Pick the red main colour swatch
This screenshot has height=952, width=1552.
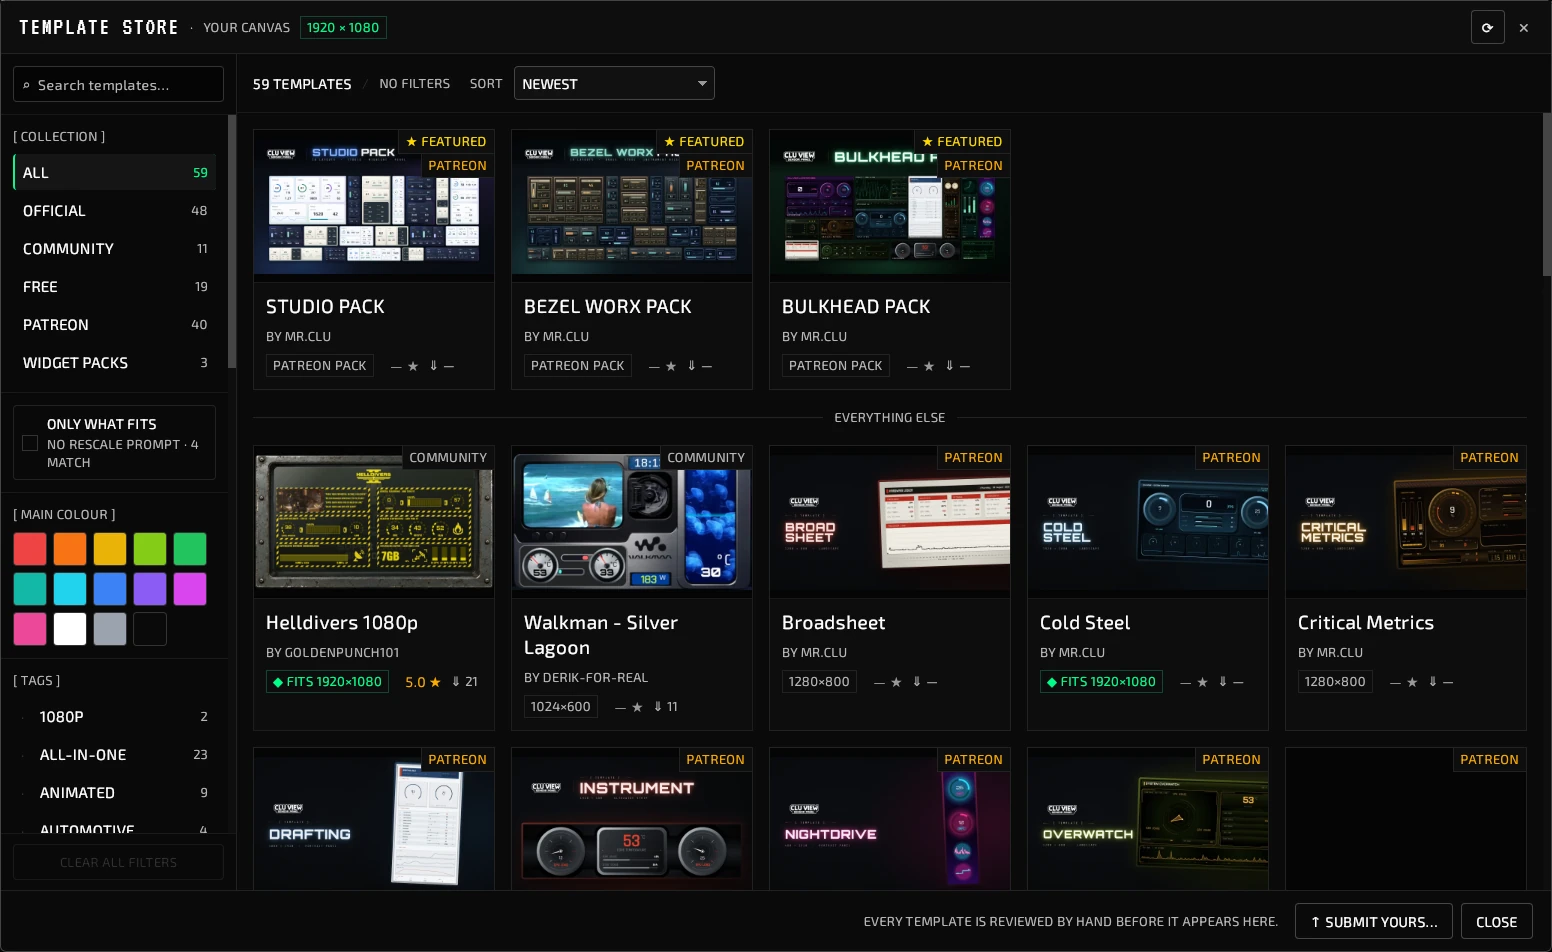pyautogui.click(x=30, y=549)
